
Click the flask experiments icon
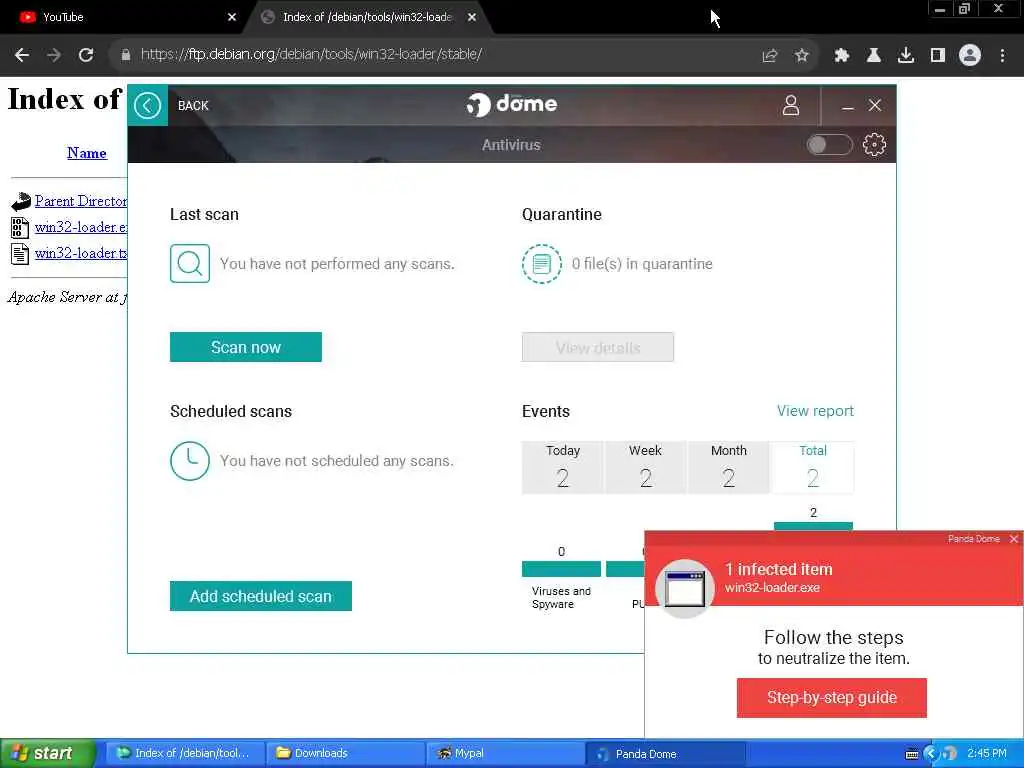coord(874,56)
